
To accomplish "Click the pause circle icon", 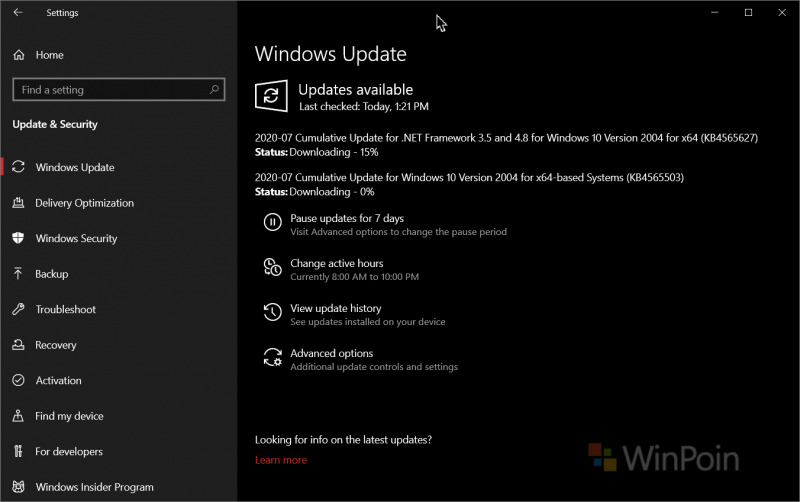I will (x=272, y=222).
